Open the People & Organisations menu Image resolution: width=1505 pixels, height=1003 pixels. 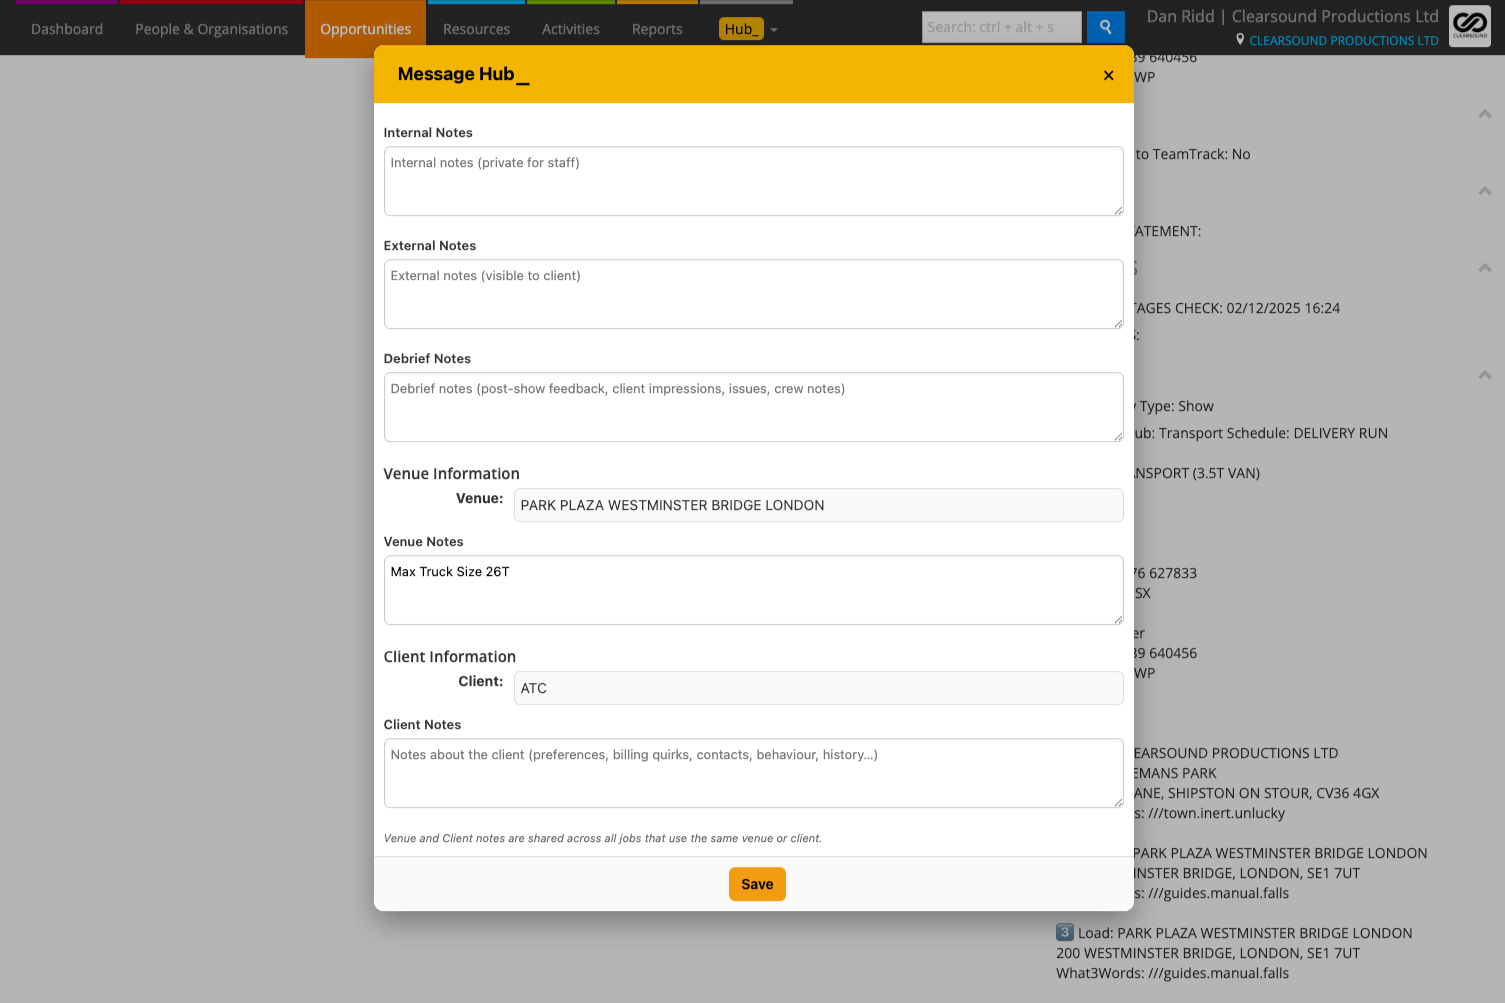[210, 28]
